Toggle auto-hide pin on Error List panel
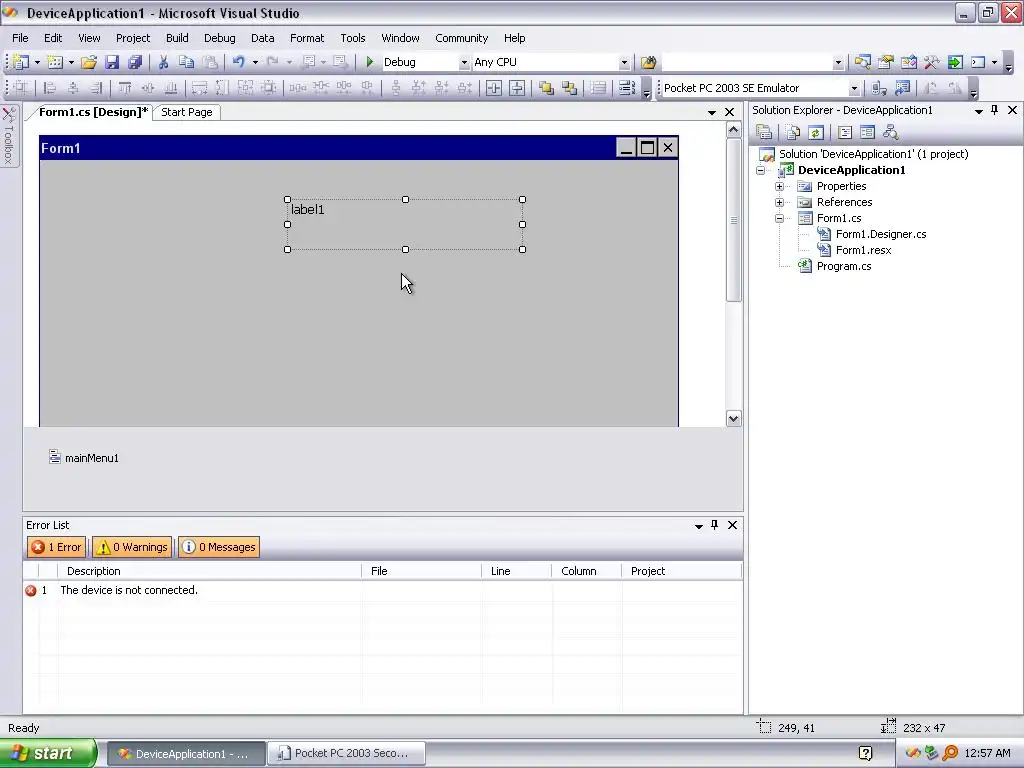 coord(714,525)
